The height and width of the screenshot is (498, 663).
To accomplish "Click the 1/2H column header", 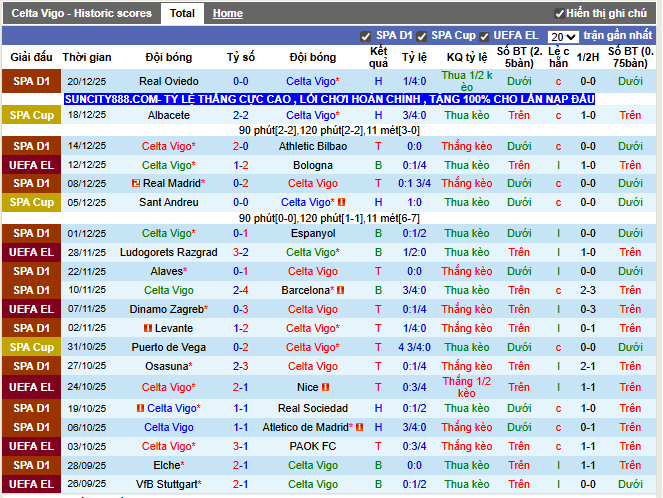I will pyautogui.click(x=588, y=57).
